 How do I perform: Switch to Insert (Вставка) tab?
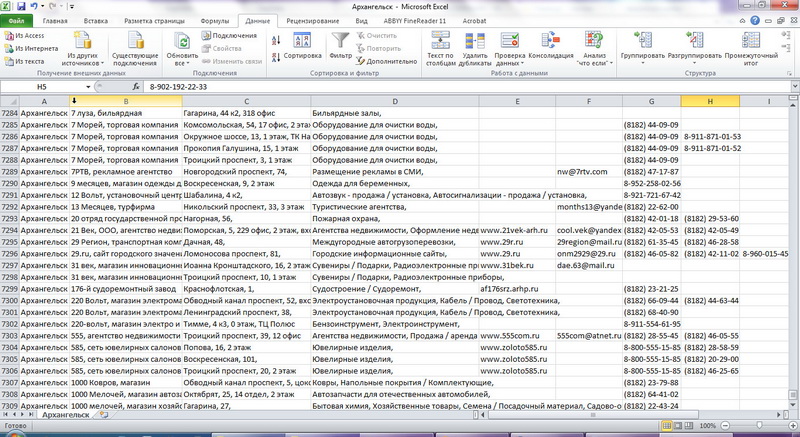[x=95, y=21]
